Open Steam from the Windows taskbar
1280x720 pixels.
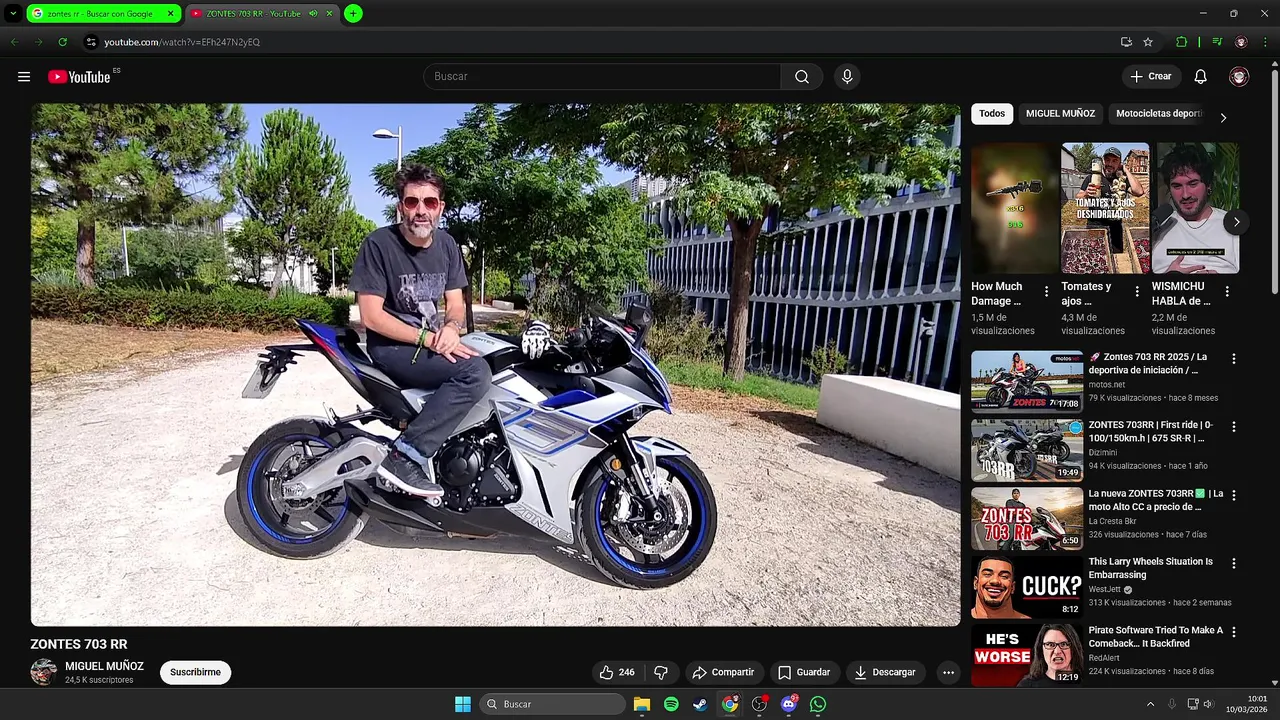click(700, 704)
